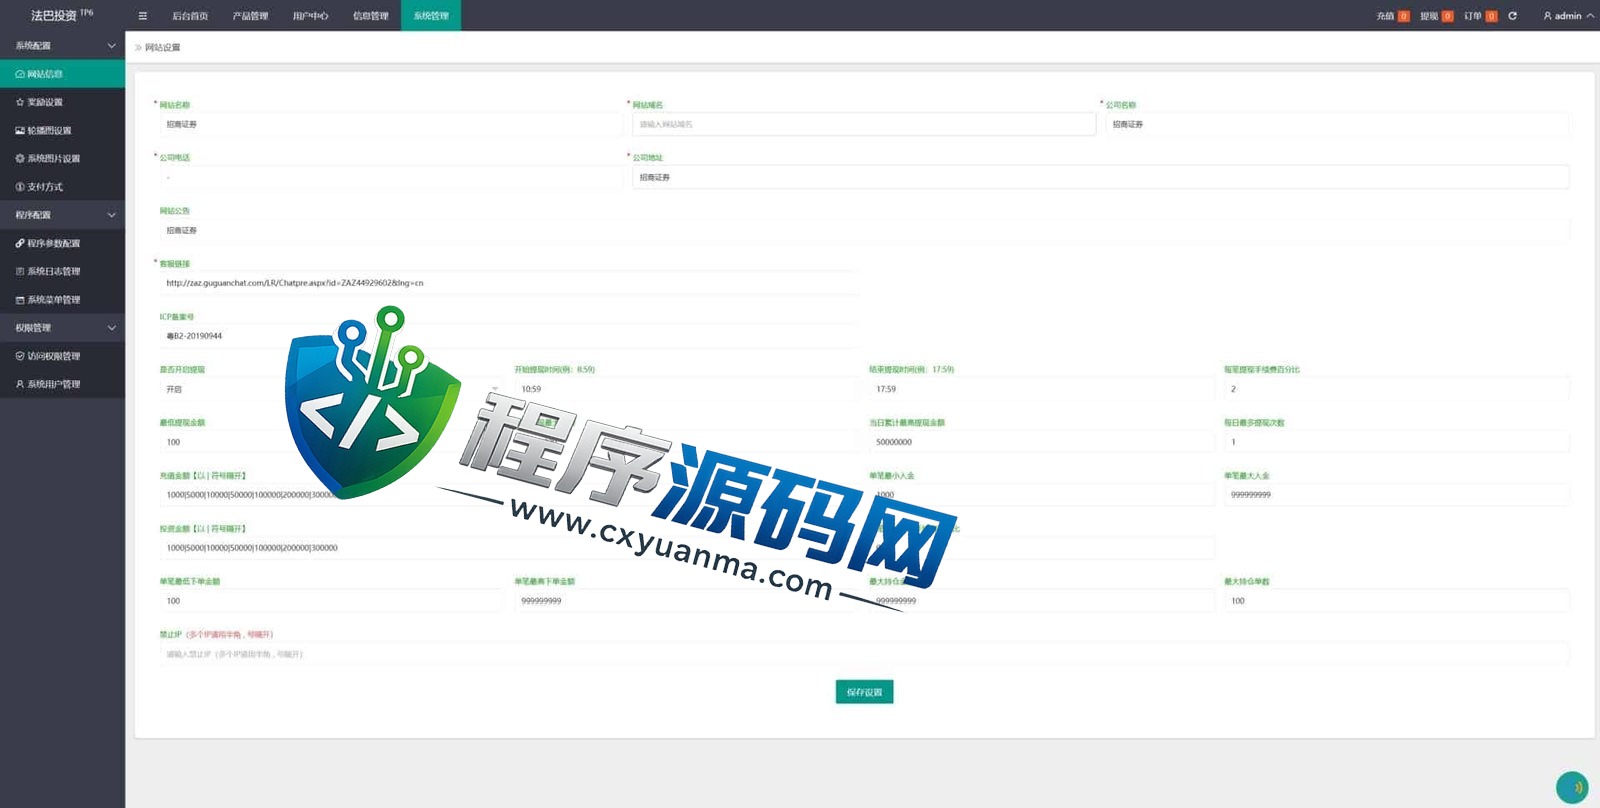
Task: Focus the 公司地址 input field
Action: 1101,177
